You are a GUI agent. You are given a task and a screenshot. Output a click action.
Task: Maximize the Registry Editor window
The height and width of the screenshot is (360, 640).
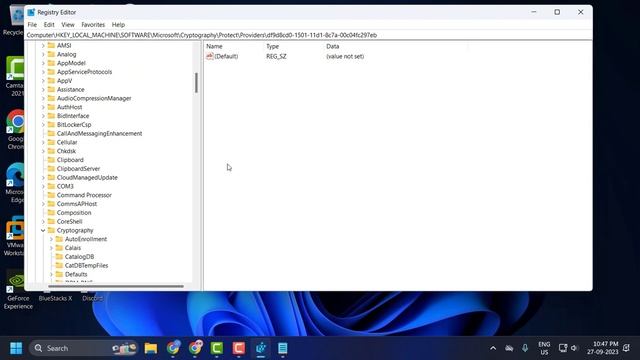557,12
